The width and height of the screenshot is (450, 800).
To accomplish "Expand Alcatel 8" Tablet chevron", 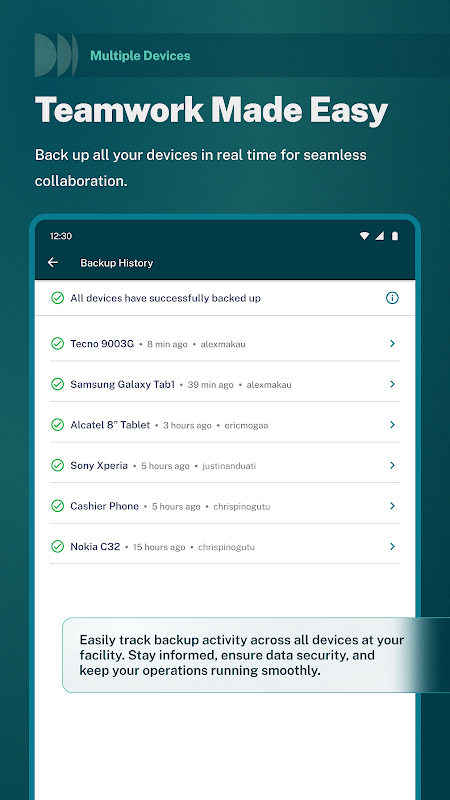I will pos(392,424).
